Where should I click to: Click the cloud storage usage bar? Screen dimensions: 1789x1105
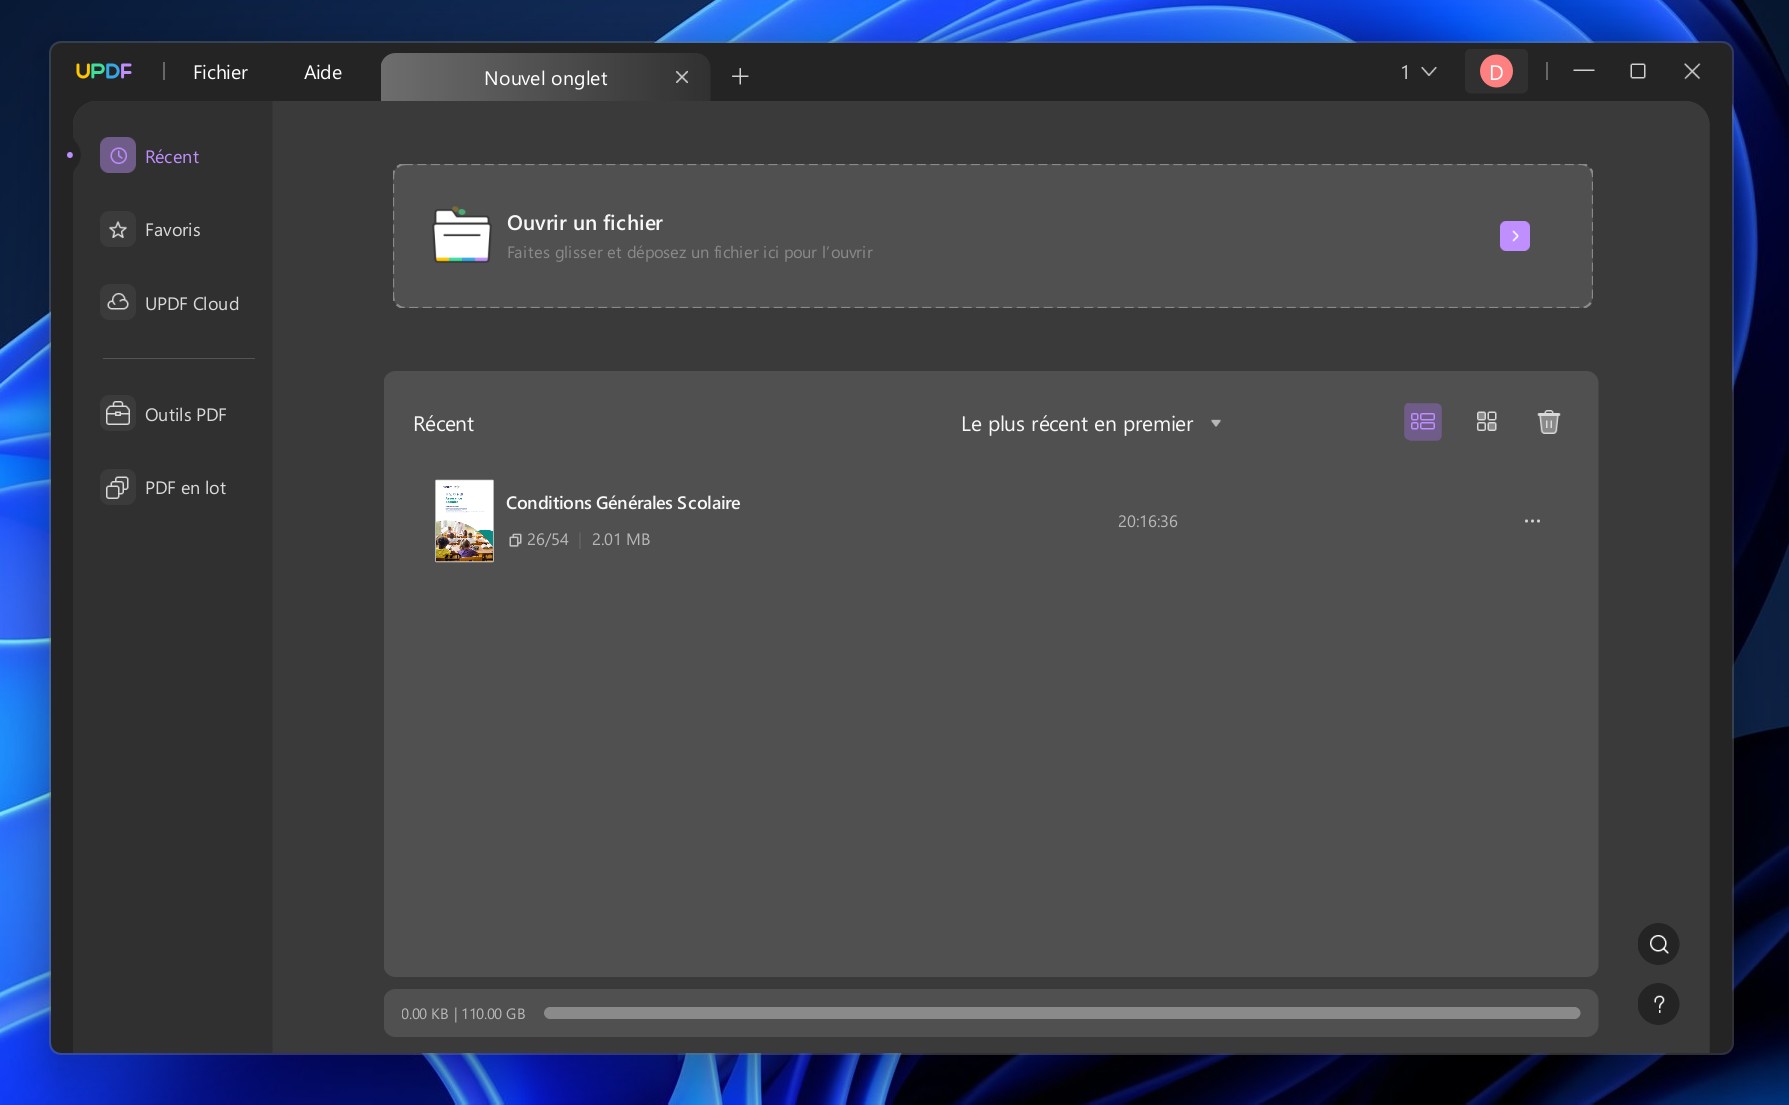pyautogui.click(x=1061, y=1013)
